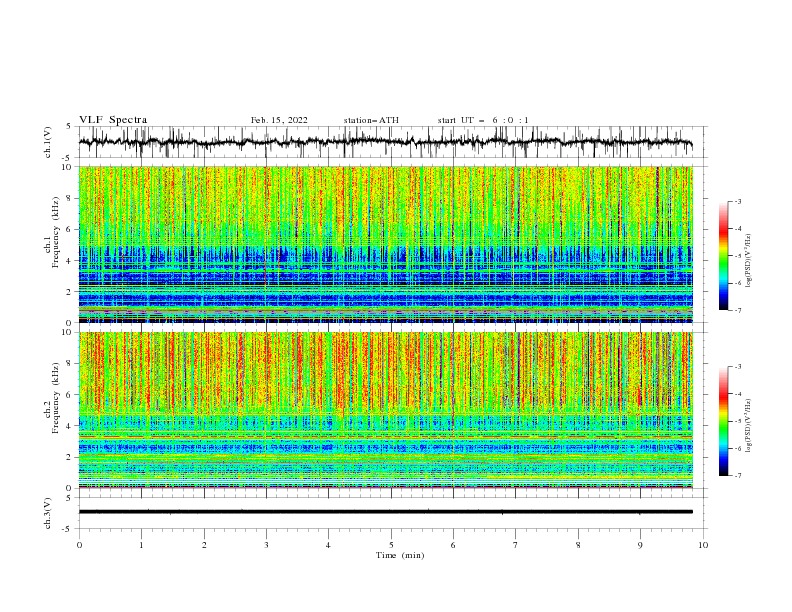Click the ch.1 spectrogram panel

(386, 244)
